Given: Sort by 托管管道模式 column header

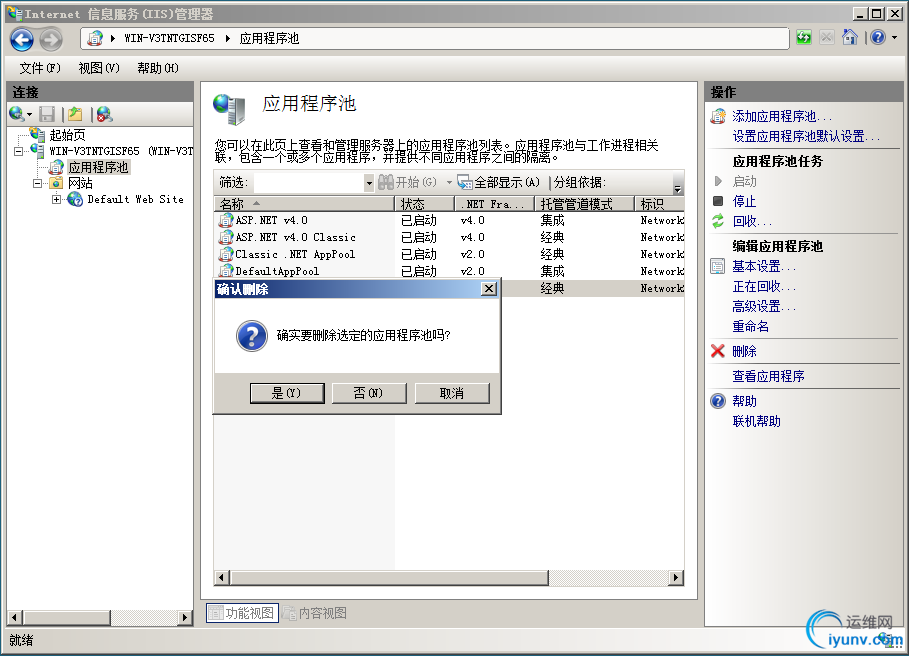Looking at the screenshot, I should coord(584,204).
